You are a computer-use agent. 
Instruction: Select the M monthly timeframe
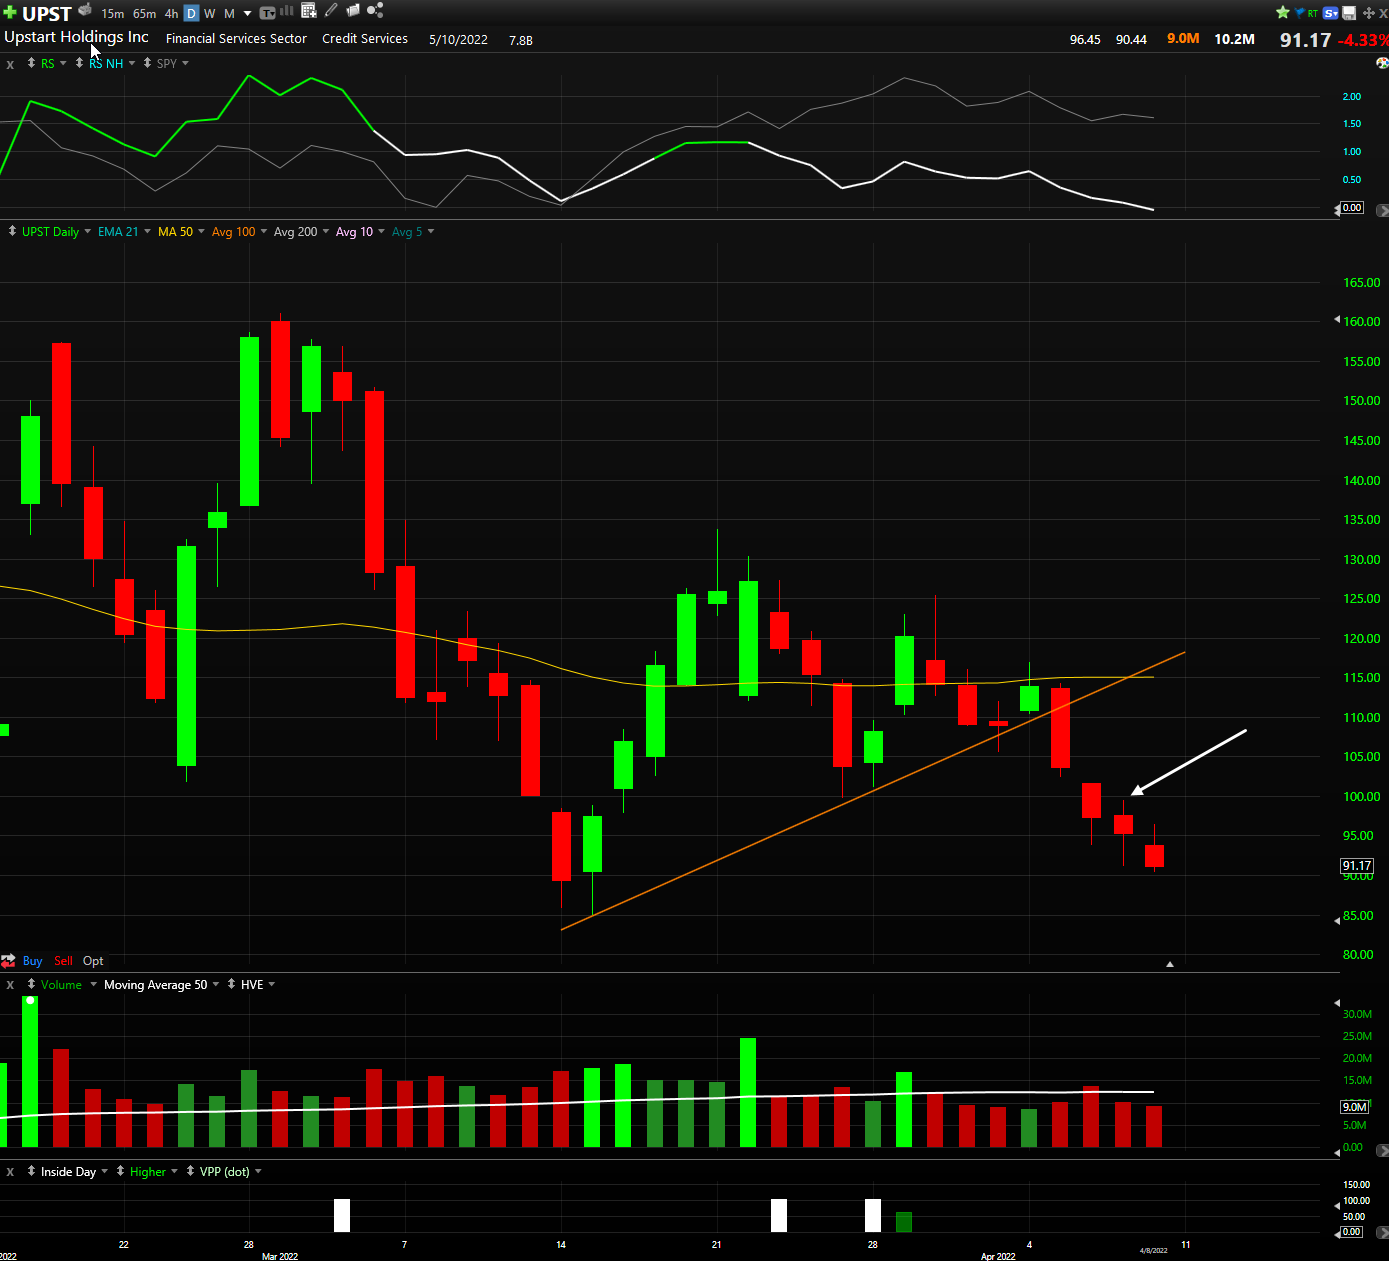tap(229, 13)
